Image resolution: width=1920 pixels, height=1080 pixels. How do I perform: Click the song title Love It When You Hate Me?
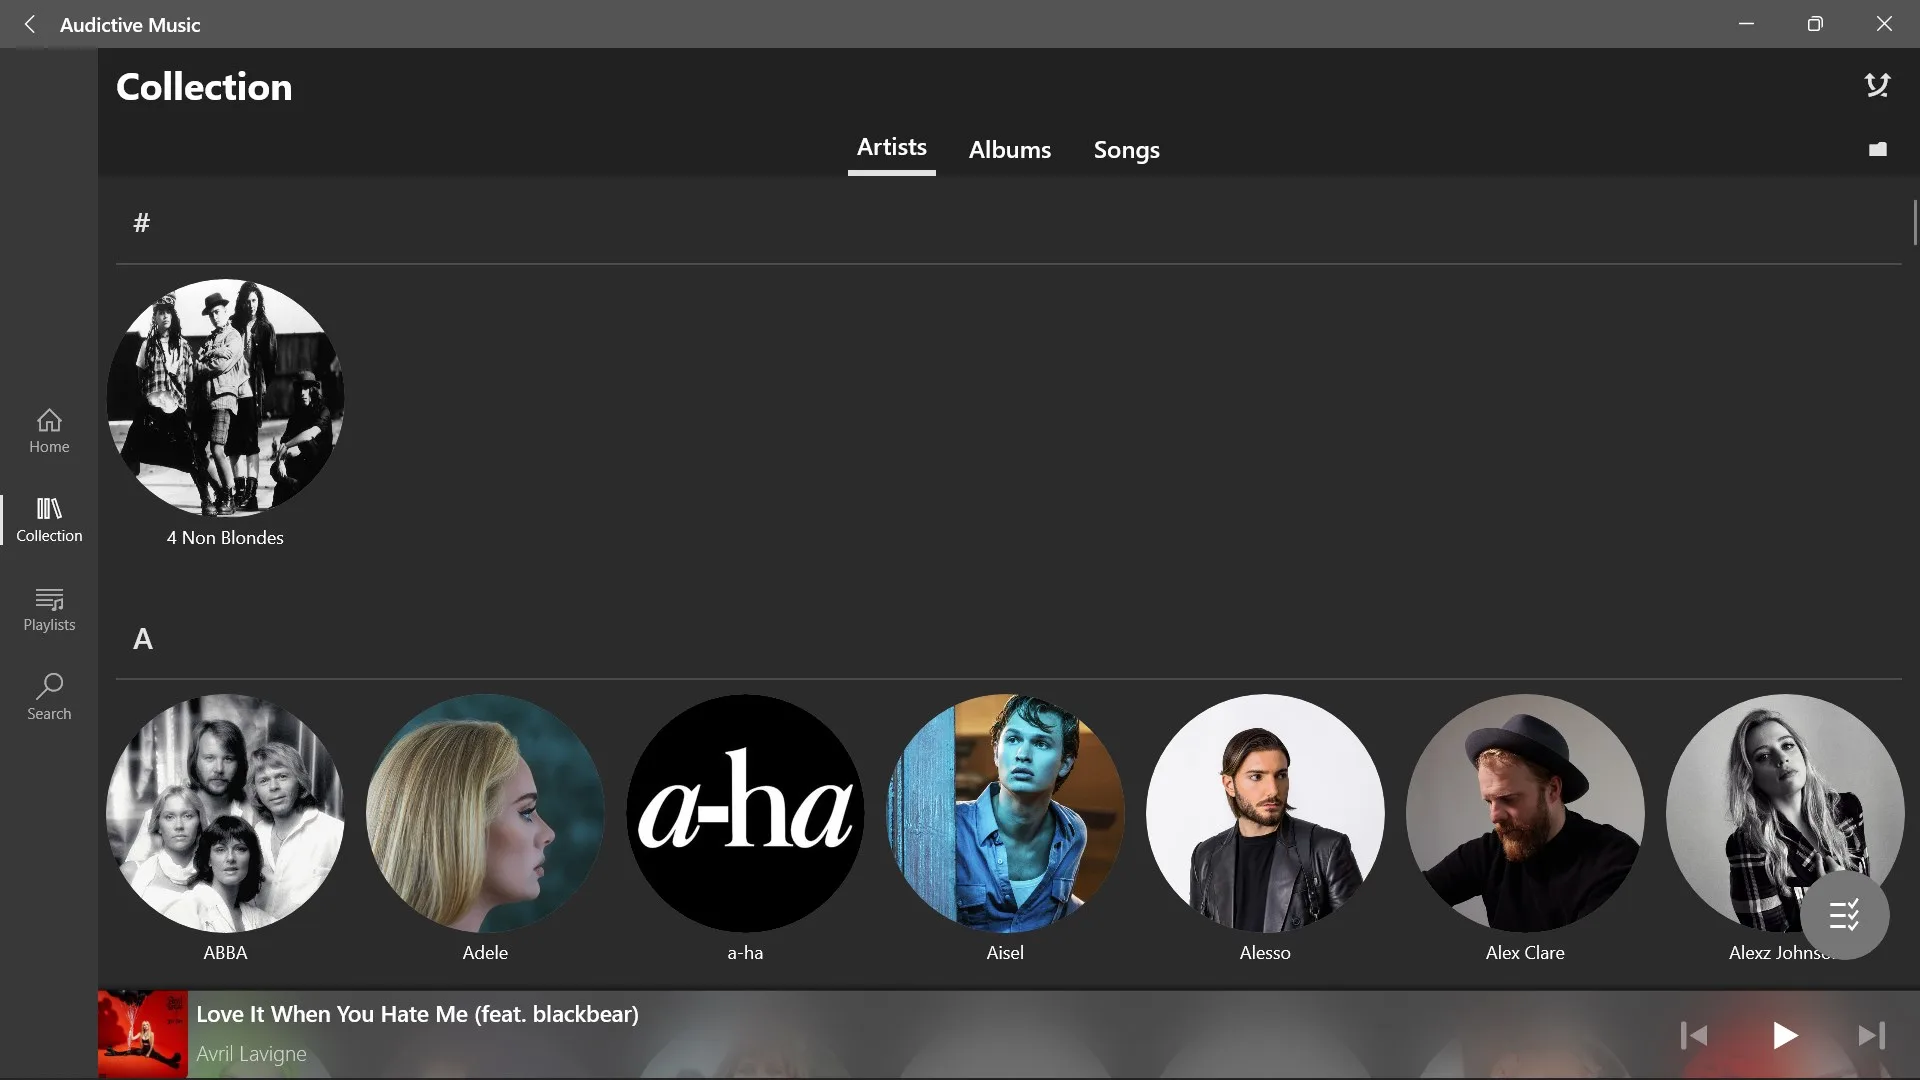(417, 1014)
